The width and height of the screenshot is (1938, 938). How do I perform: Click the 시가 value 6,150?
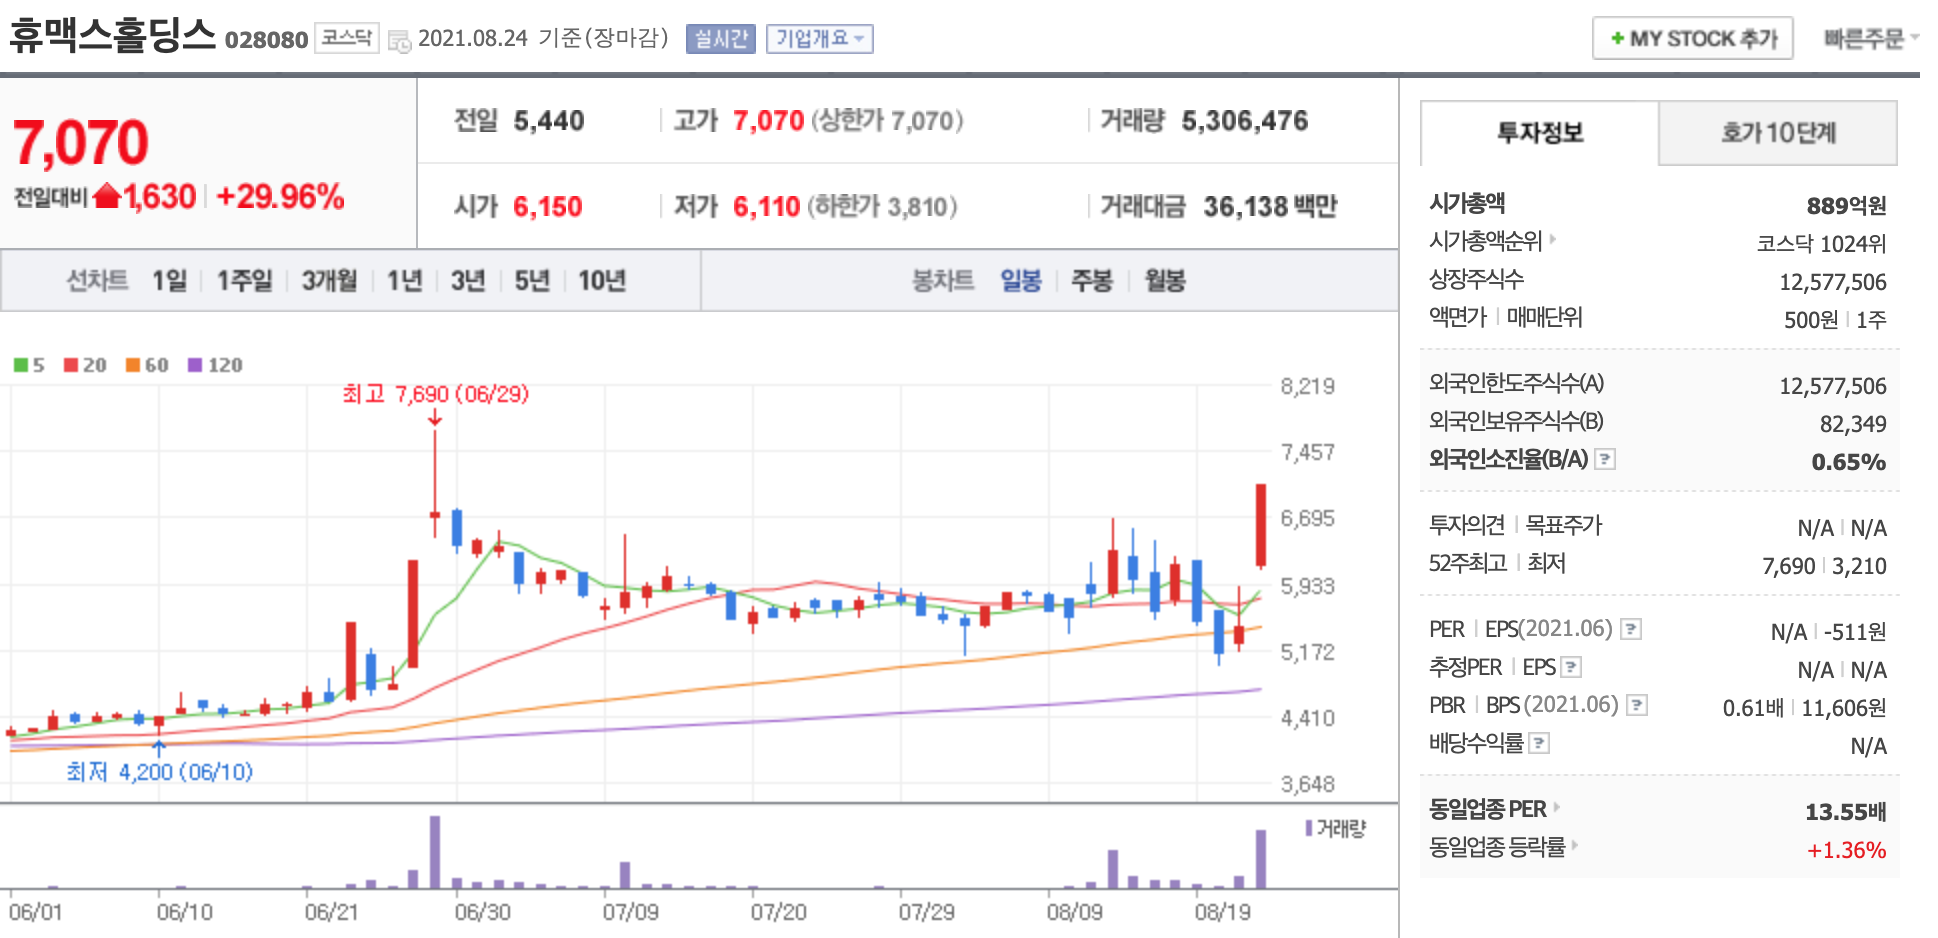(x=548, y=207)
